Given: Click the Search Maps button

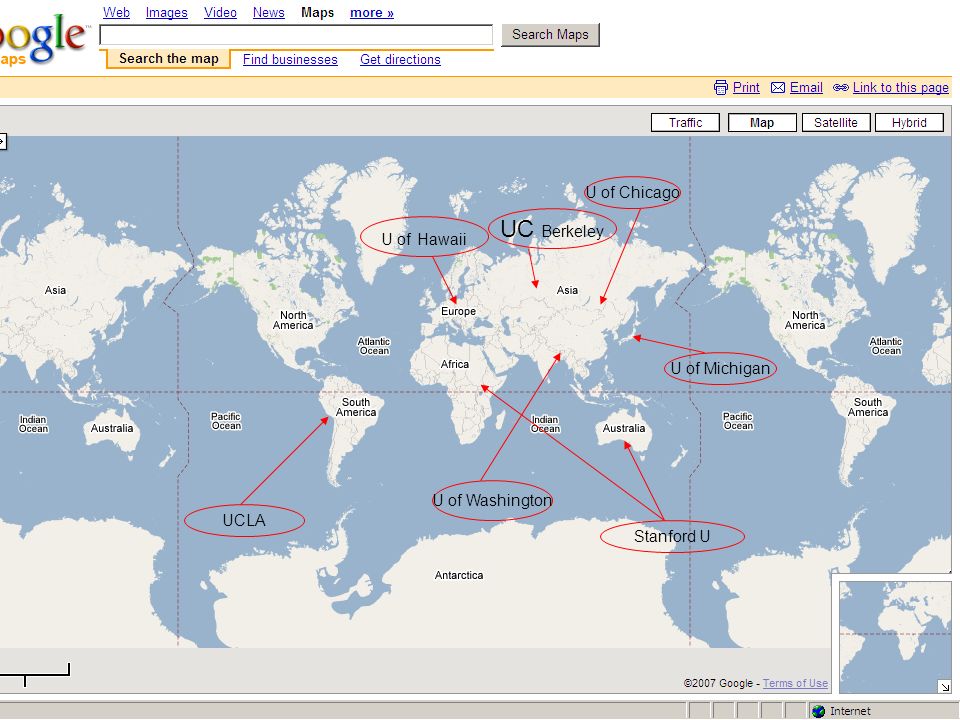Looking at the screenshot, I should 550,35.
